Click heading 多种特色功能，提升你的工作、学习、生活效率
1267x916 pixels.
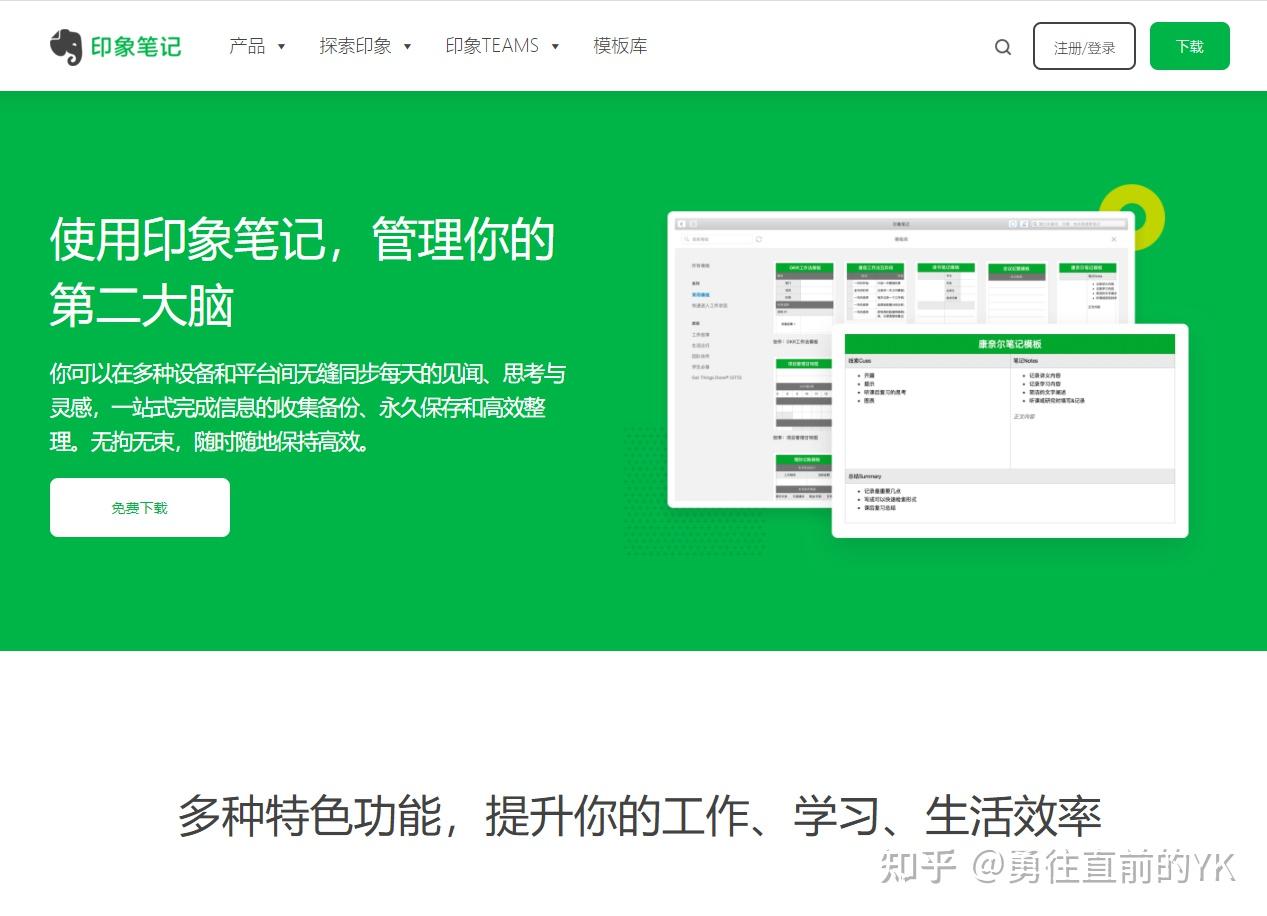pos(640,816)
